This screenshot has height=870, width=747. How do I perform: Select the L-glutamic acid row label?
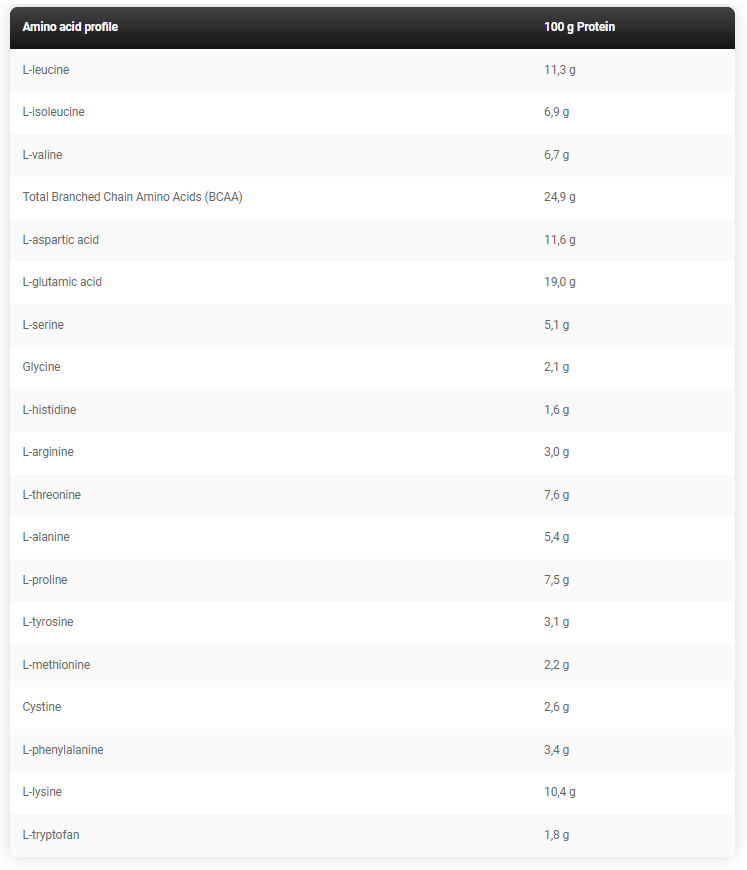tap(62, 282)
